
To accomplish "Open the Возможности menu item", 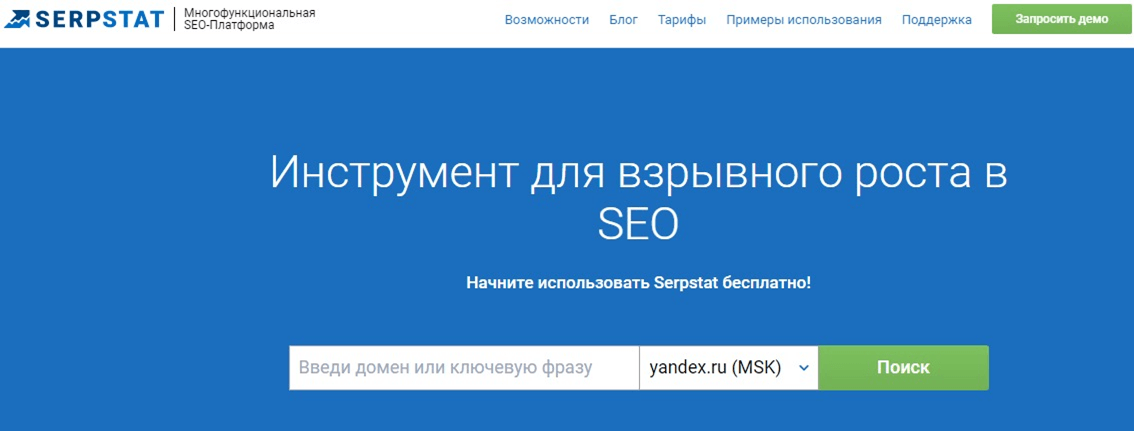I will (547, 20).
